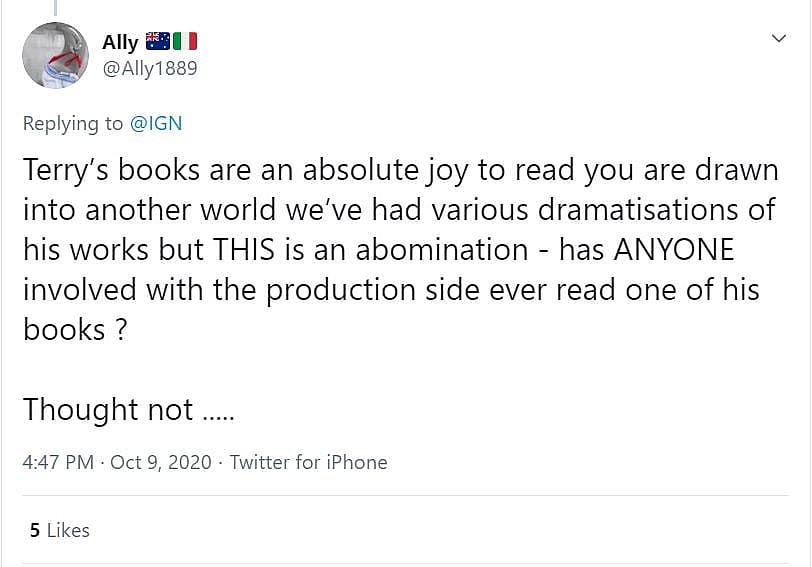Image resolution: width=812 pixels, height=567 pixels.
Task: Click the thread connector line above avatar
Action: click(54, 6)
